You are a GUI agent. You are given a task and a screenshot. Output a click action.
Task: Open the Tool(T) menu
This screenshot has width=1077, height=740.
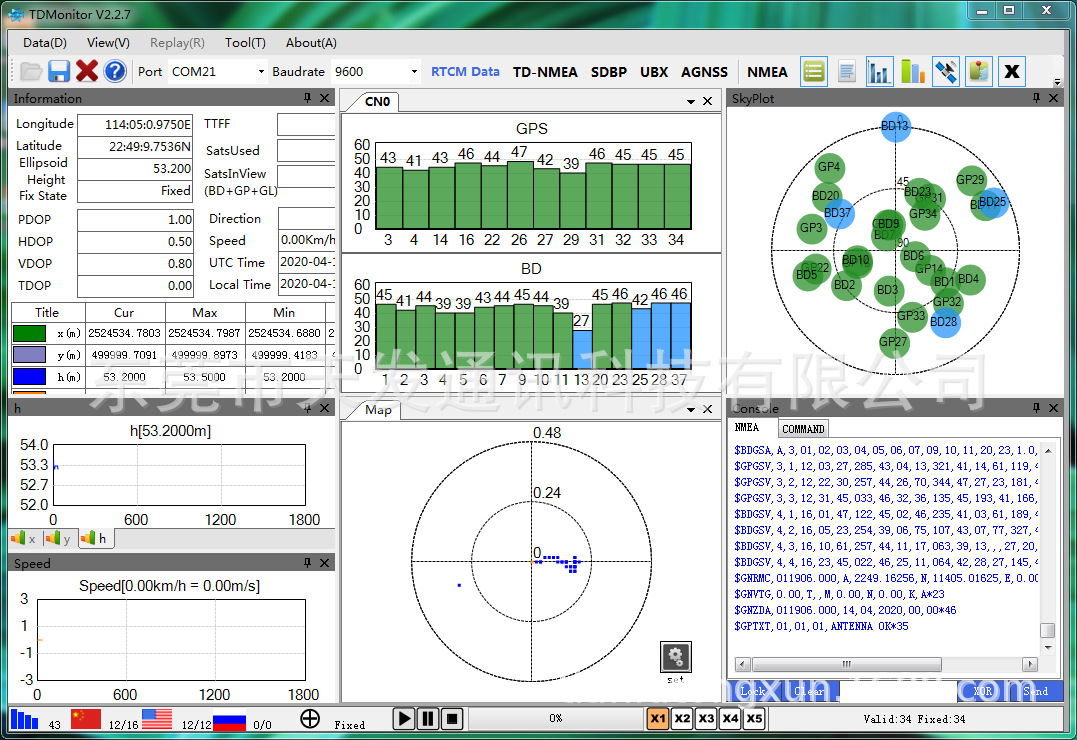point(245,43)
